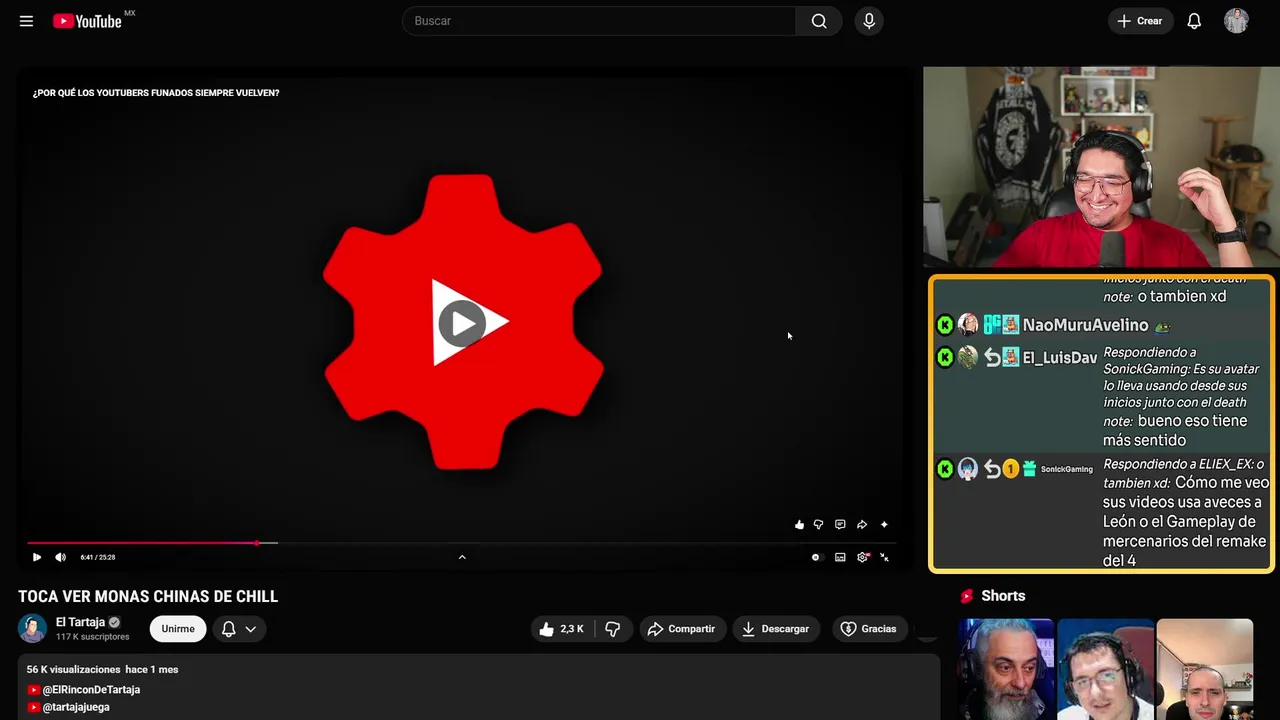Viewport: 1280px width, 720px height.
Task: Open El Tartaja channel avatar
Action: point(32,628)
